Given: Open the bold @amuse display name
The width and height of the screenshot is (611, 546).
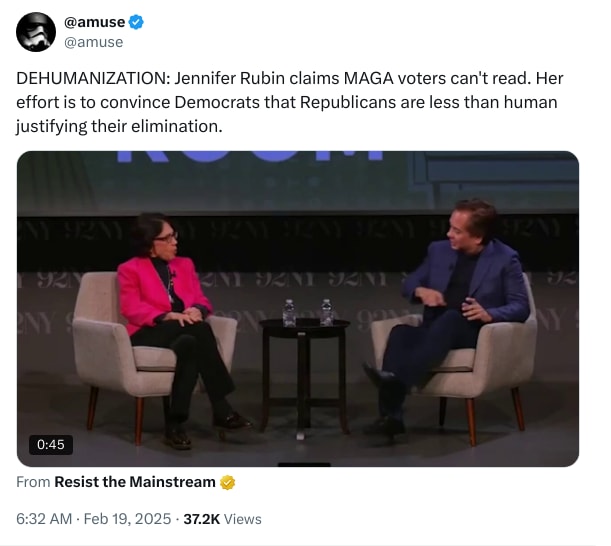Looking at the screenshot, I should point(94,22).
